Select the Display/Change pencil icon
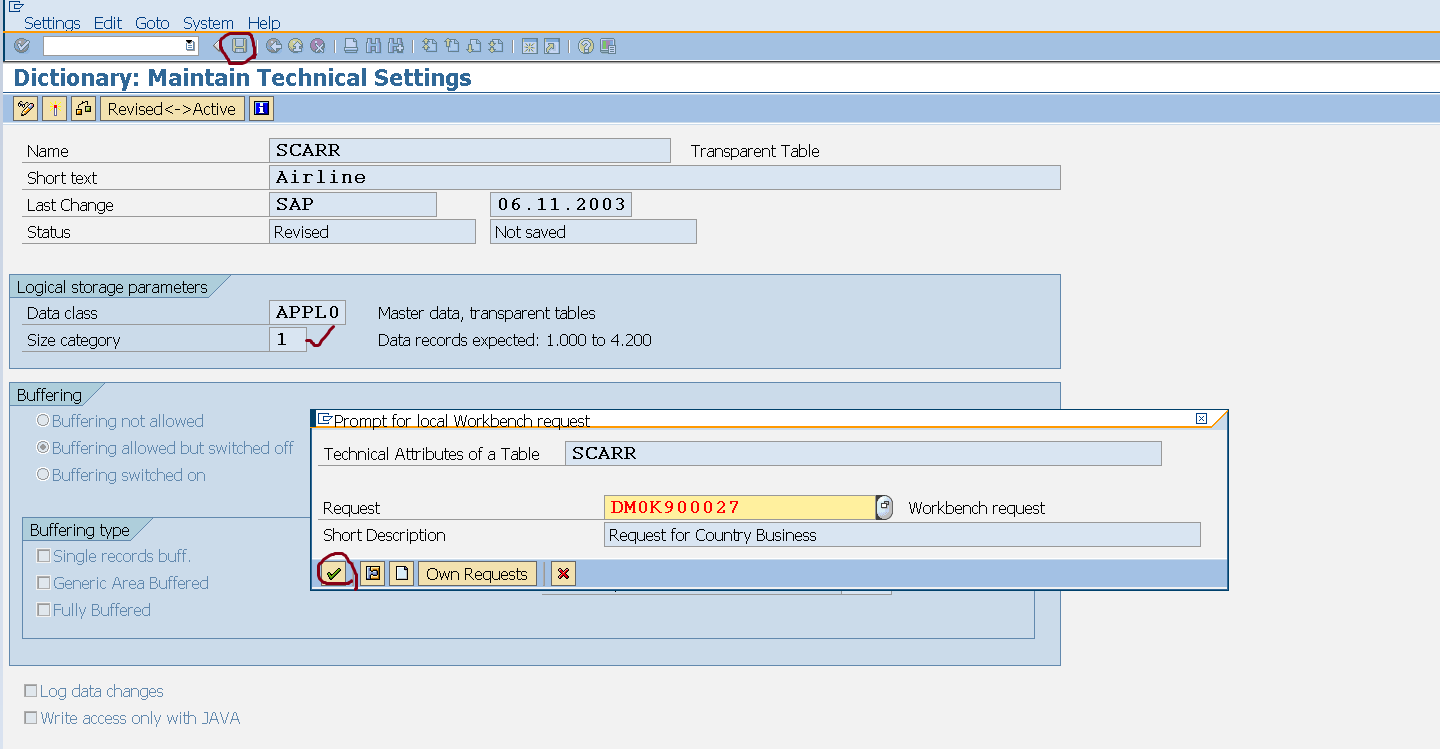The height and width of the screenshot is (749, 1440). 25,108
